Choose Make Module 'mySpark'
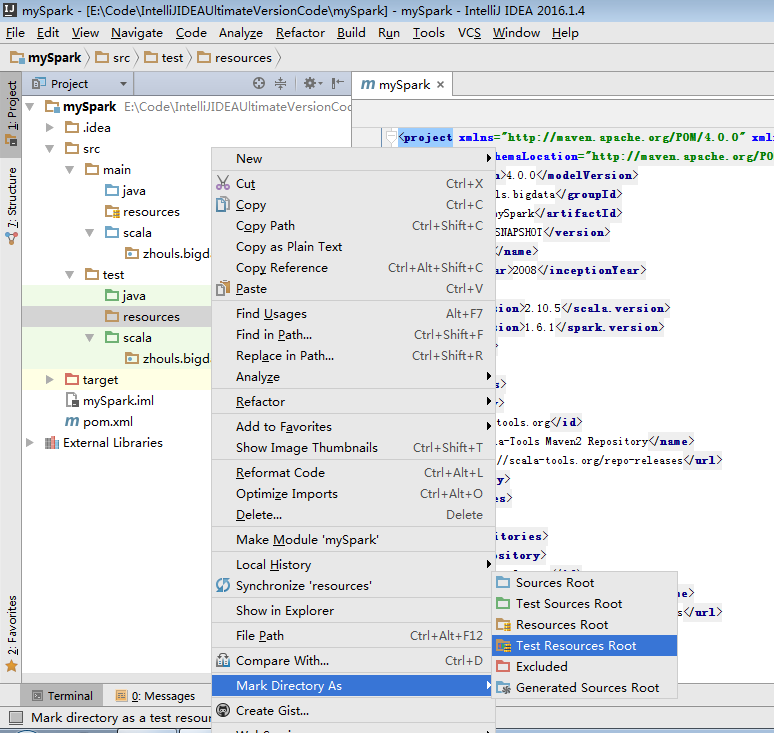Screen dimensions: 774x733 pos(353,540)
